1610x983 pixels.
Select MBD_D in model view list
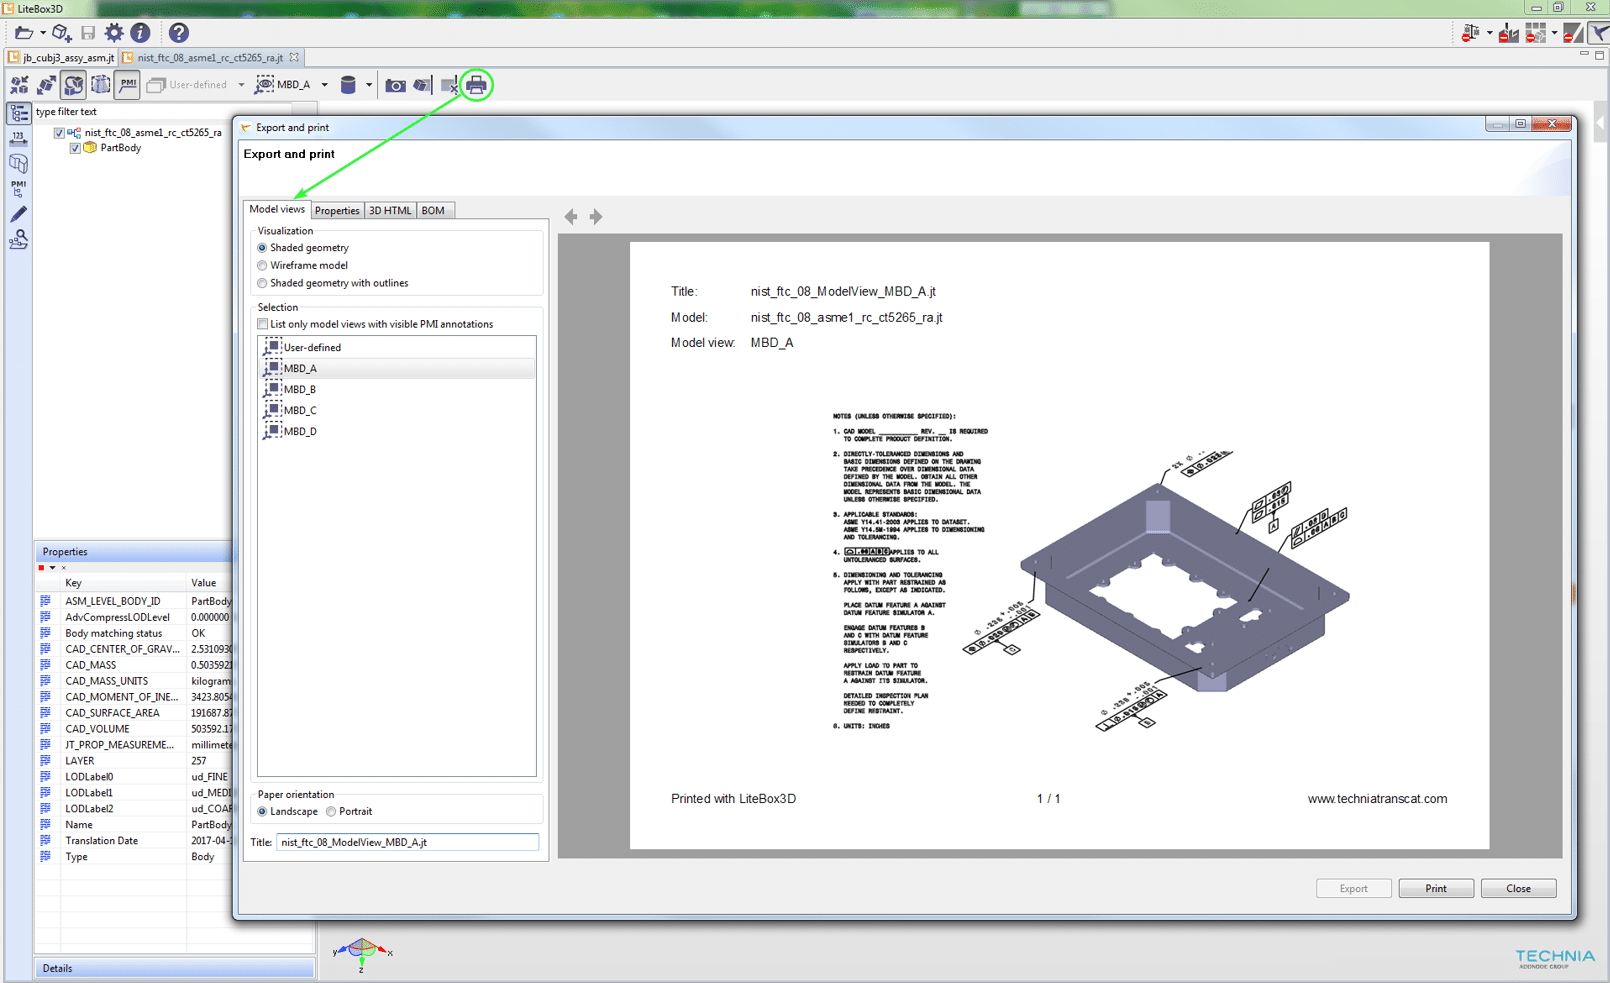pos(397,432)
